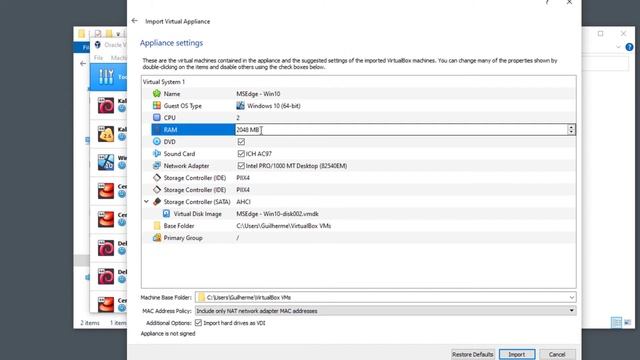Click the Virtual Disk Image icon

167,213
